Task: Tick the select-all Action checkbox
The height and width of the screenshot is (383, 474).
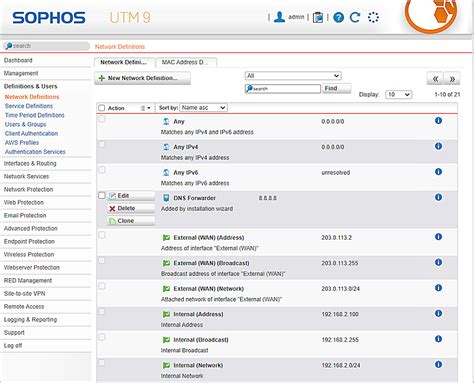Action: (102, 108)
